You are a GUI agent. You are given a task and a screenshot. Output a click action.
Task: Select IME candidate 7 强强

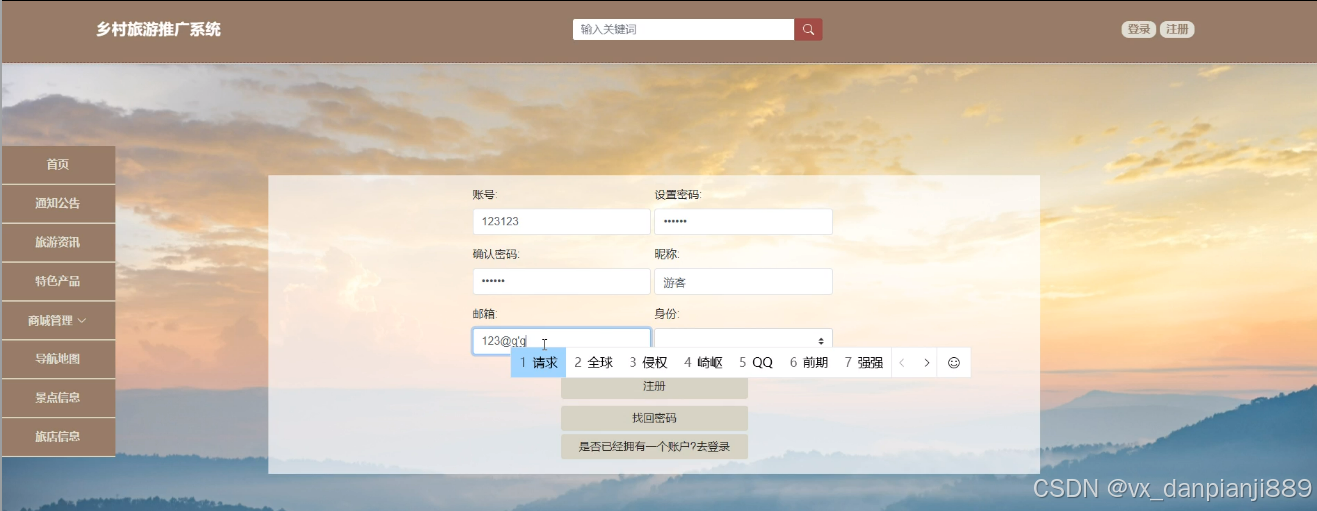(x=863, y=363)
